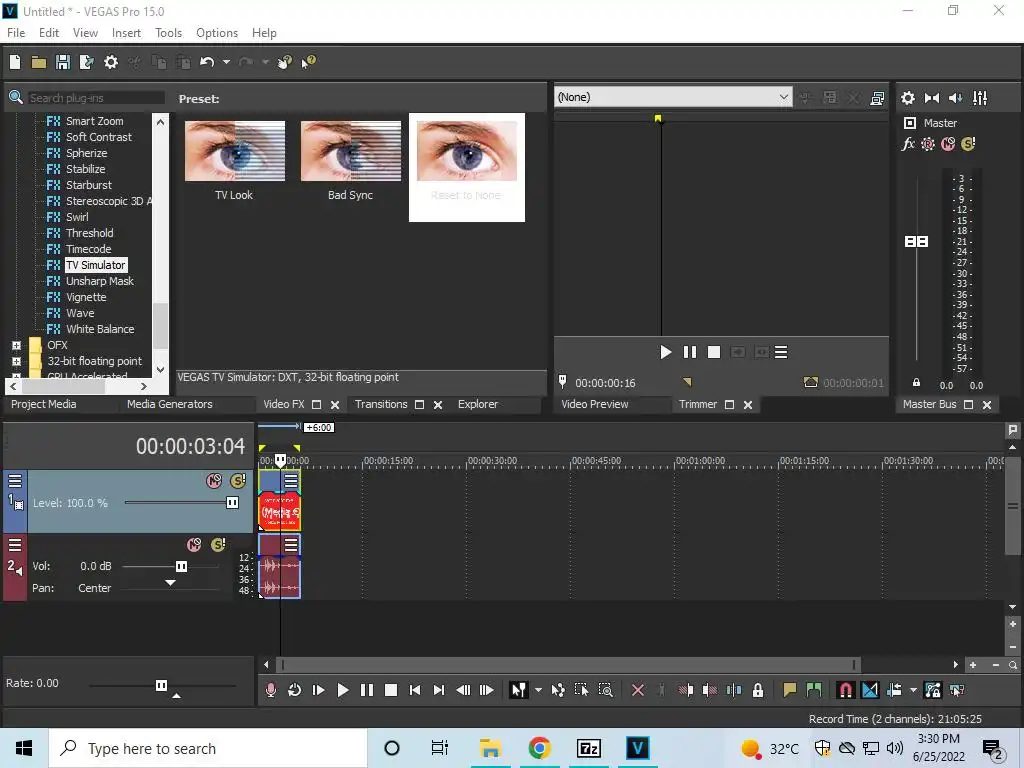Open Google Chrome from the taskbar
The width and height of the screenshot is (1024, 768).
(x=539, y=748)
